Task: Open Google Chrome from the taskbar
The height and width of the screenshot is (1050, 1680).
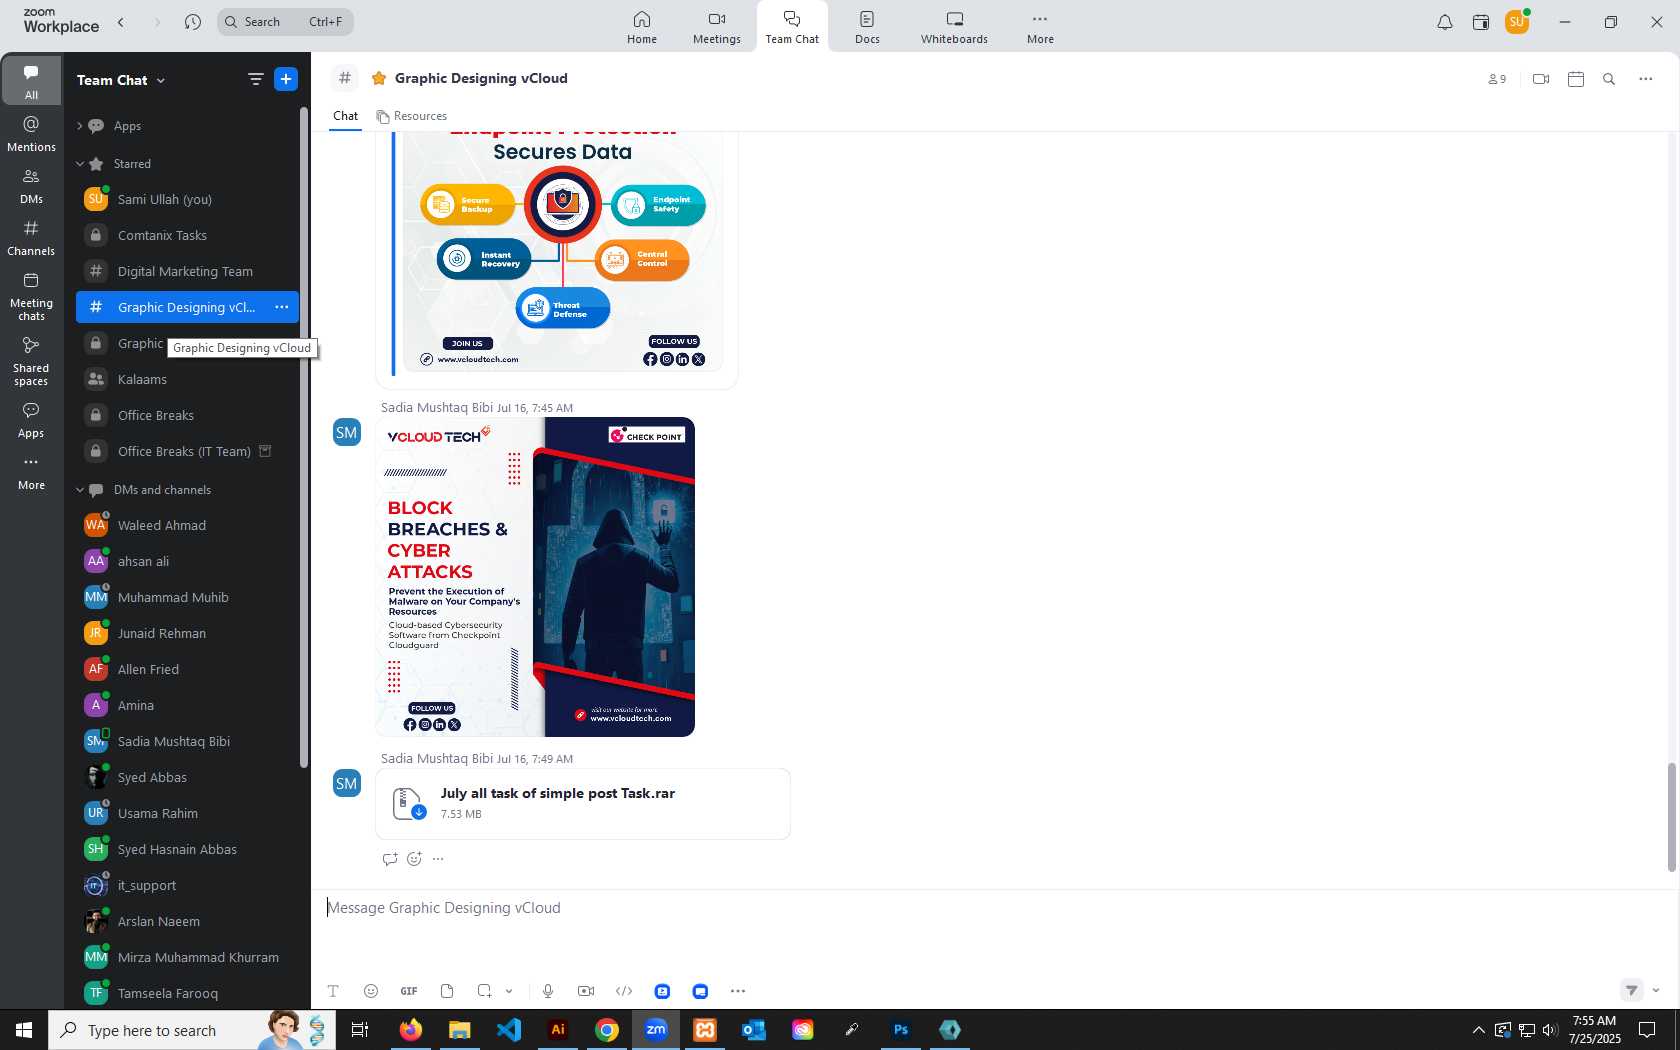Action: [x=607, y=1029]
